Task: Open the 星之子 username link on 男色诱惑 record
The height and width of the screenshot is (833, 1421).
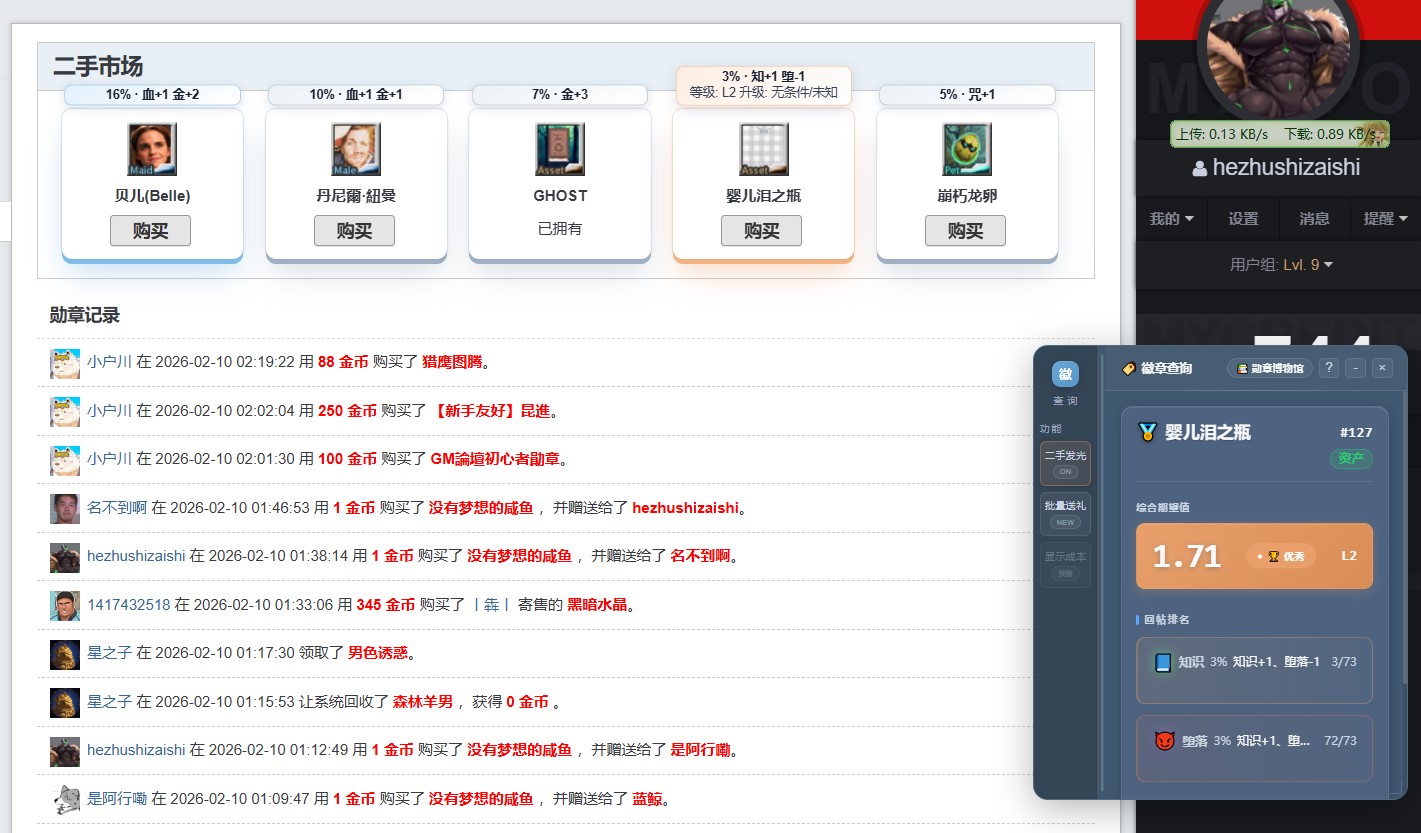Action: point(109,653)
